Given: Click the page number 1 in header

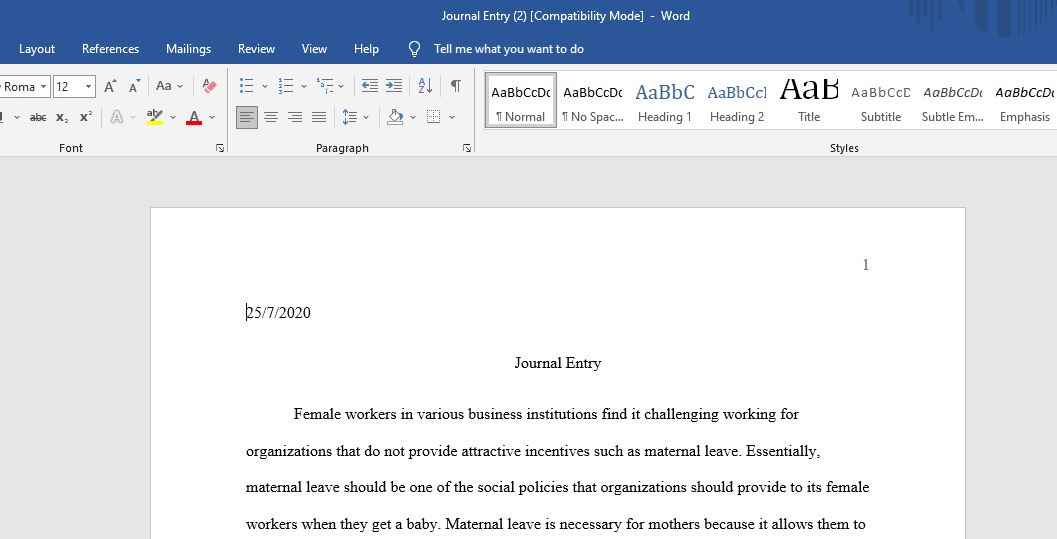Looking at the screenshot, I should coord(866,265).
